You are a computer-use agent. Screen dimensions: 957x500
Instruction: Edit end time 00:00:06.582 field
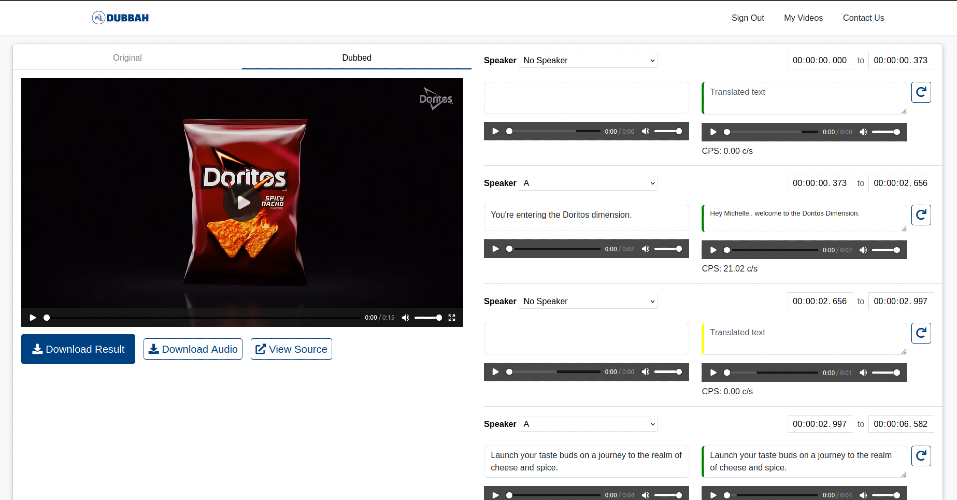coord(901,424)
